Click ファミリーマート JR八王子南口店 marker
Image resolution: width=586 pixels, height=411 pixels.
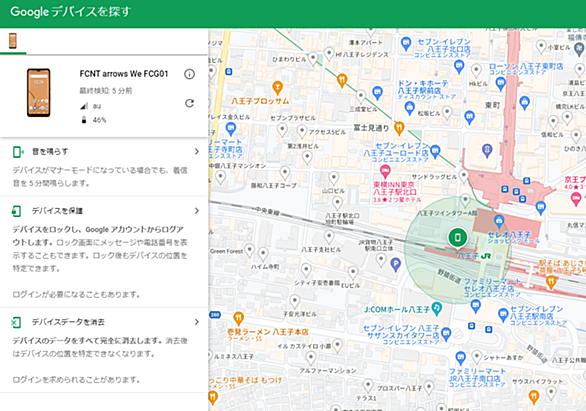pos(461,358)
